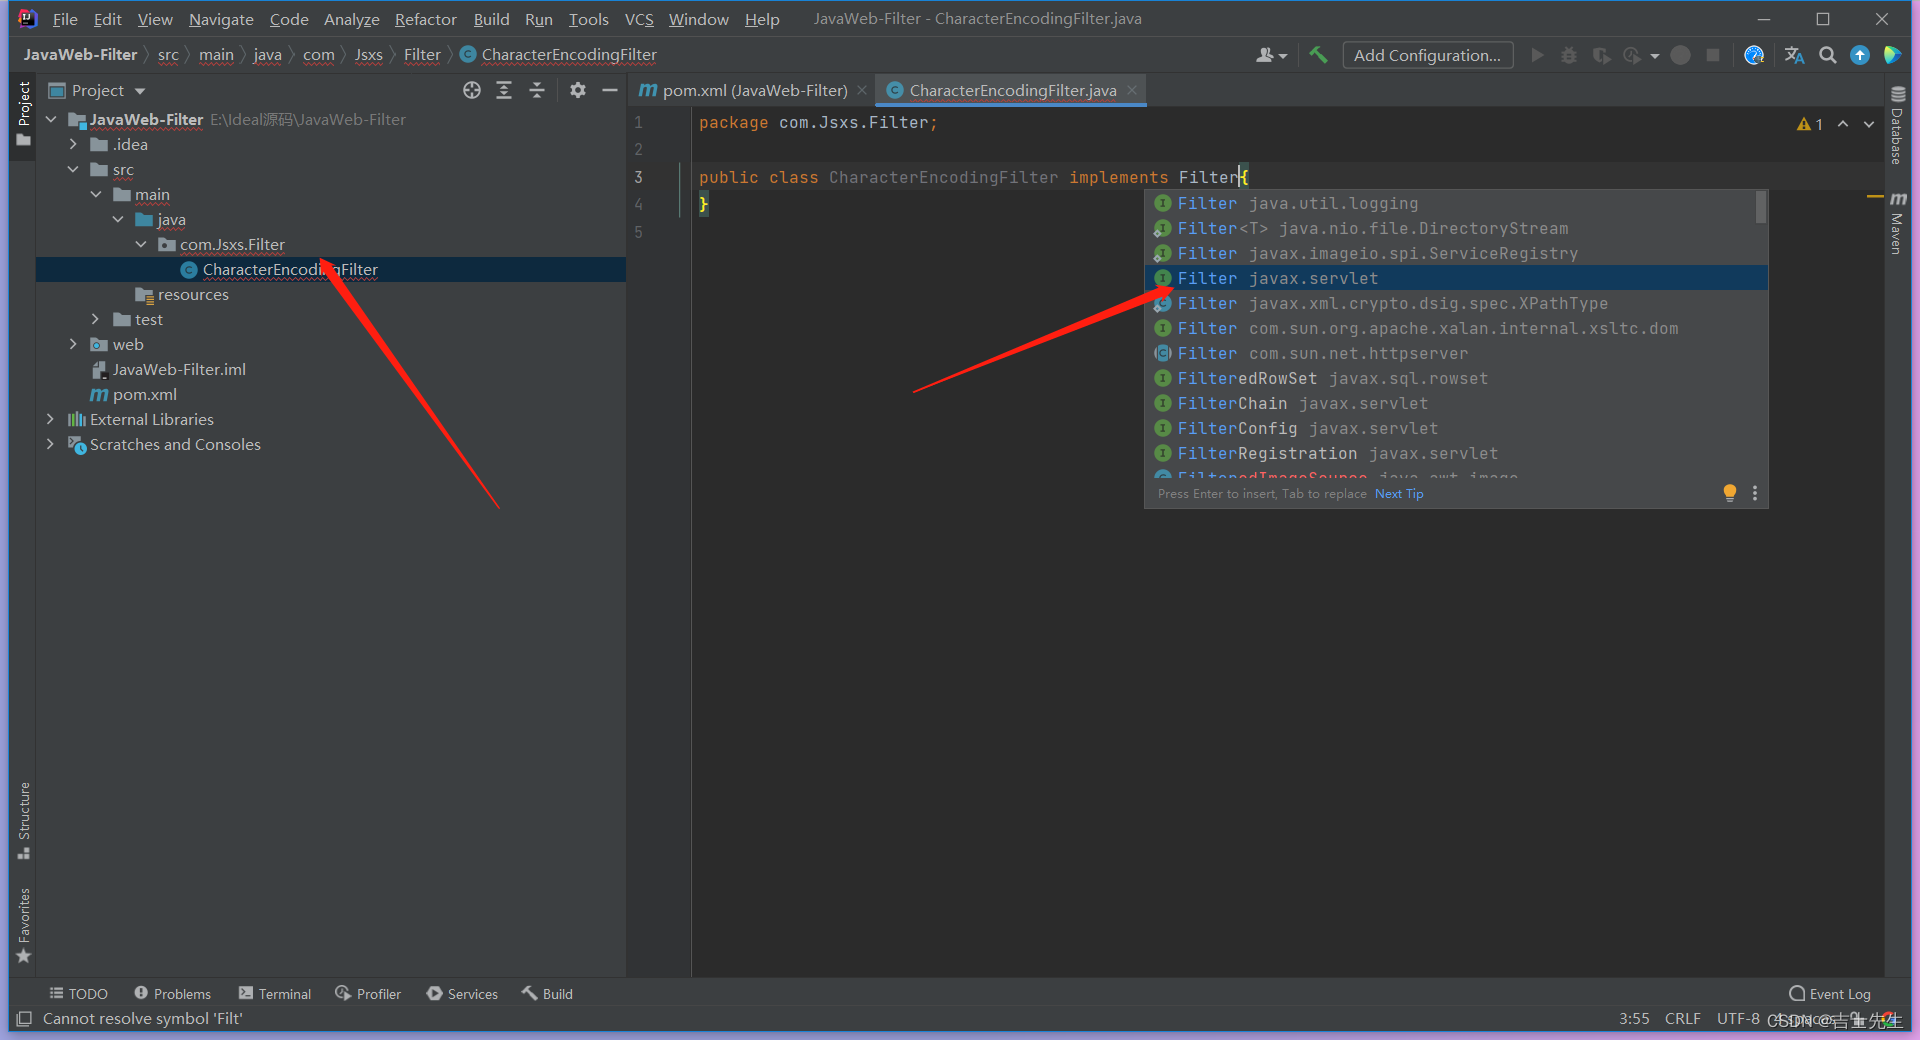This screenshot has height=1040, width=1920.
Task: Toggle the Structure tool window
Action: (x=24, y=821)
